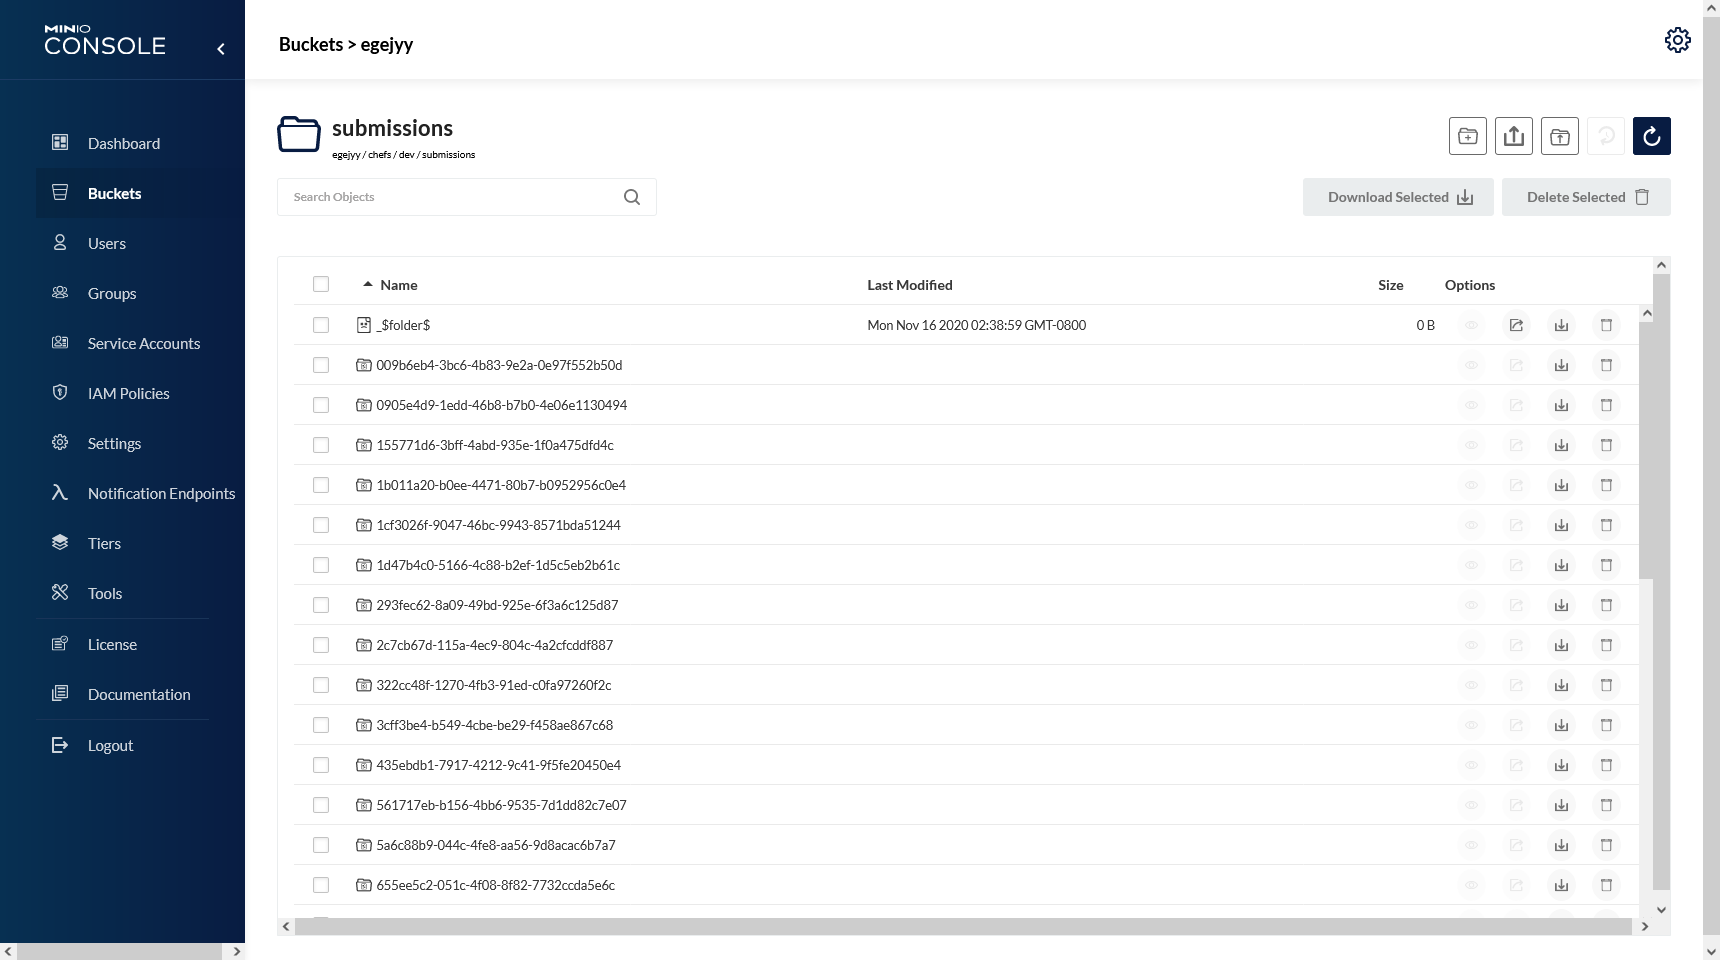The height and width of the screenshot is (960, 1720).
Task: Select checkbox for 009b6eb4-3bc6 folder
Action: point(321,365)
